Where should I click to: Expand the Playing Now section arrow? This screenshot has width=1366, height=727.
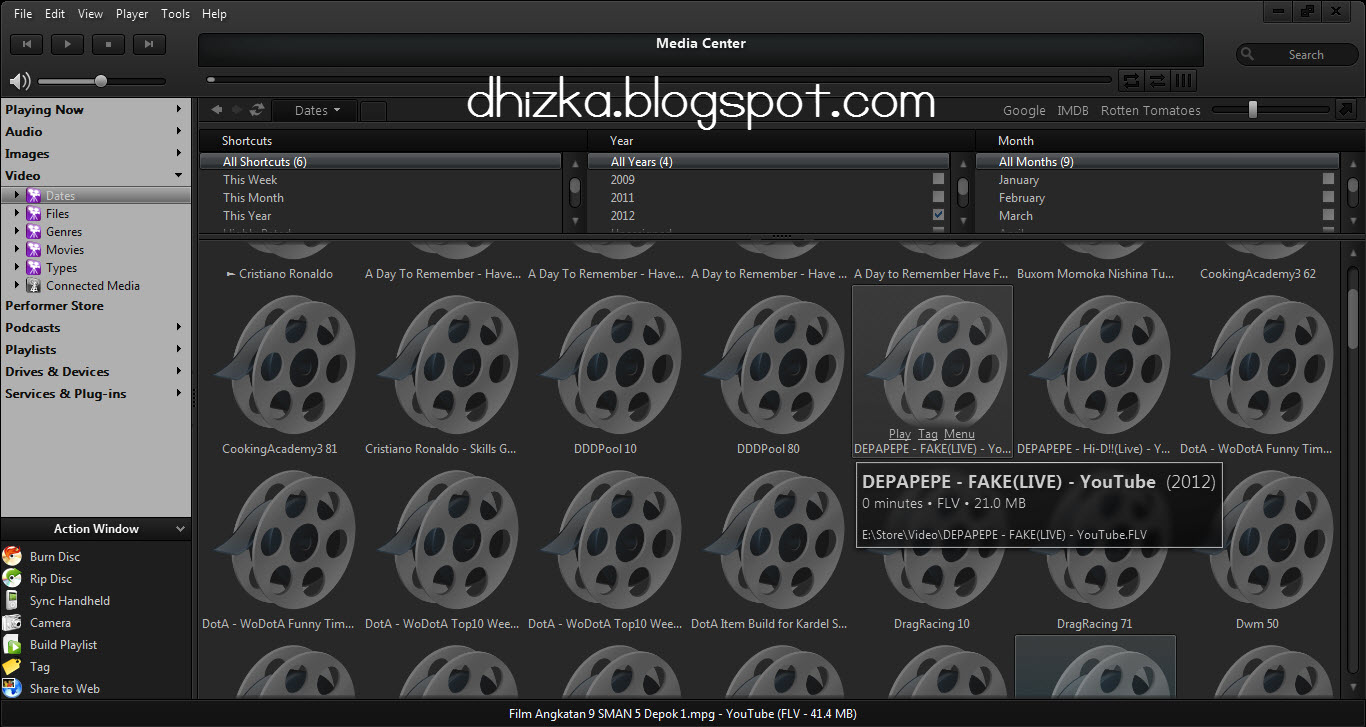(x=179, y=109)
